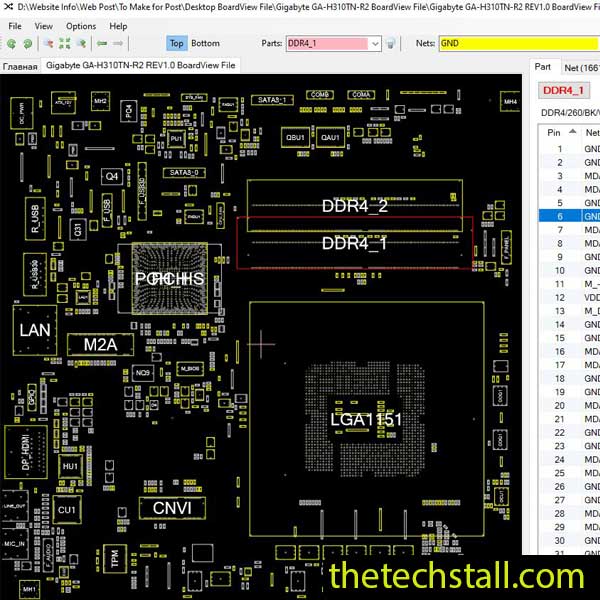Select the PQ4 component on the board
Screen dimensions: 600x600
129,111
